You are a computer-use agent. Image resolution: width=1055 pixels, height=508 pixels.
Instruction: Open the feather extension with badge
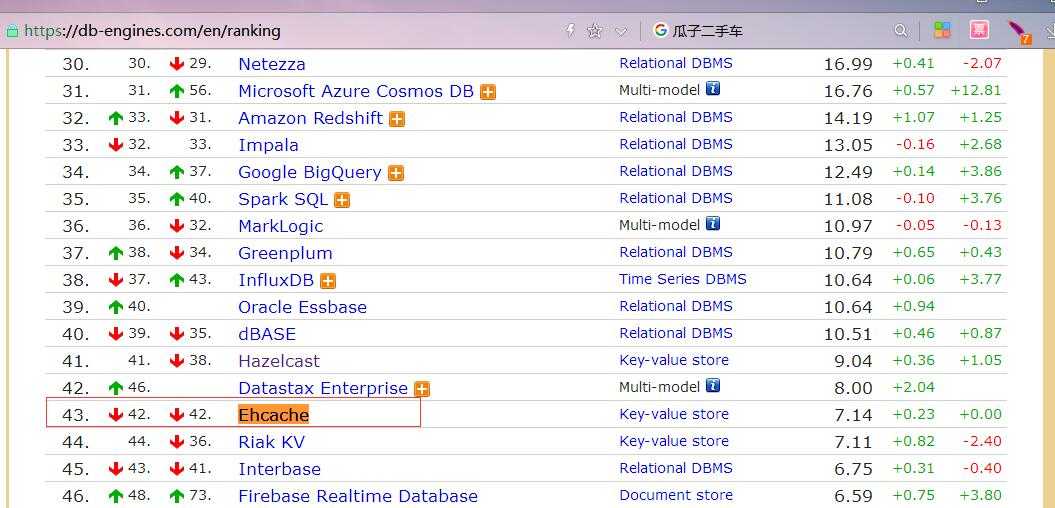pos(1019,32)
